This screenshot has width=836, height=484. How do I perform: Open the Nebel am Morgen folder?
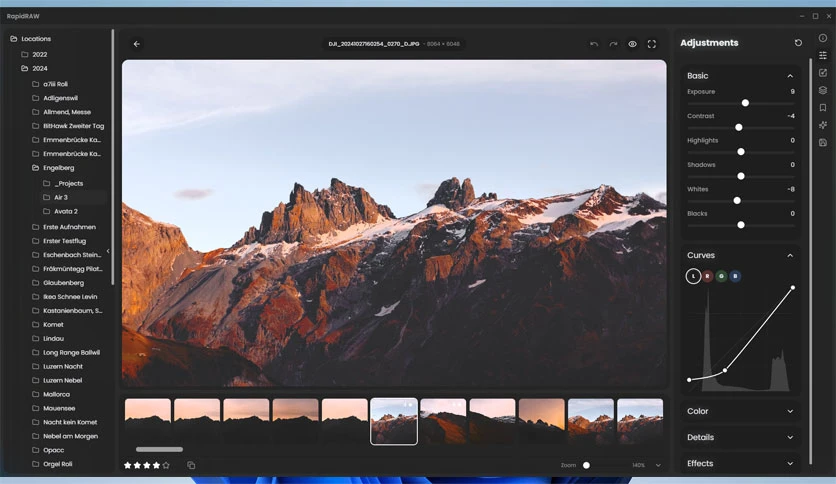point(70,436)
